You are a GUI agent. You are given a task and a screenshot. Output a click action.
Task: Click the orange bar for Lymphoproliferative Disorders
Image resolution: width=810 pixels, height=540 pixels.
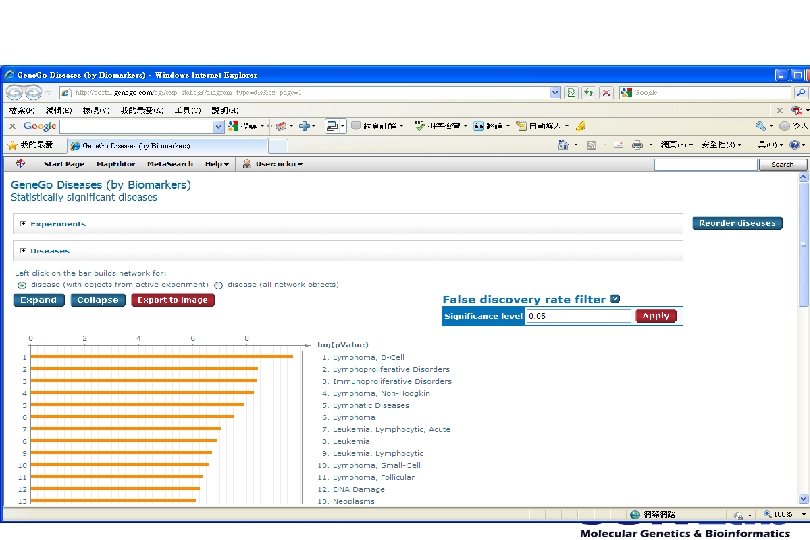tap(144, 368)
